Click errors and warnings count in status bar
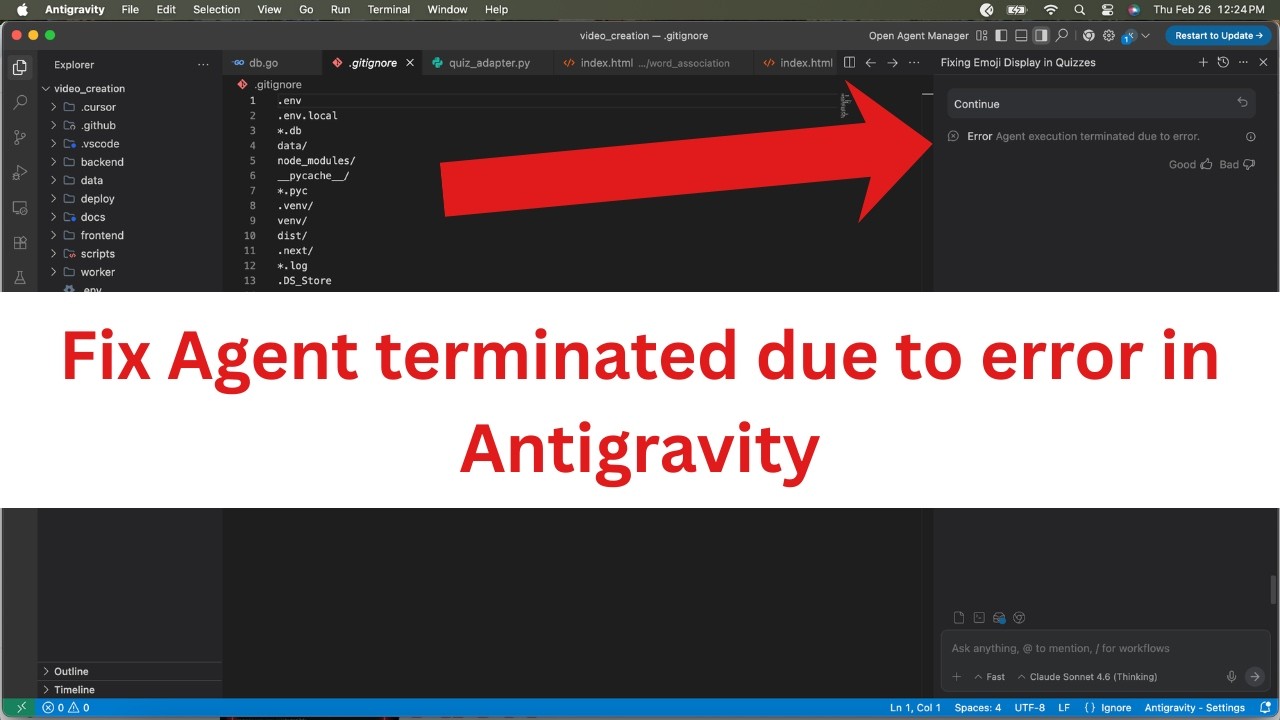Screen dimensions: 1280x720 65,708
